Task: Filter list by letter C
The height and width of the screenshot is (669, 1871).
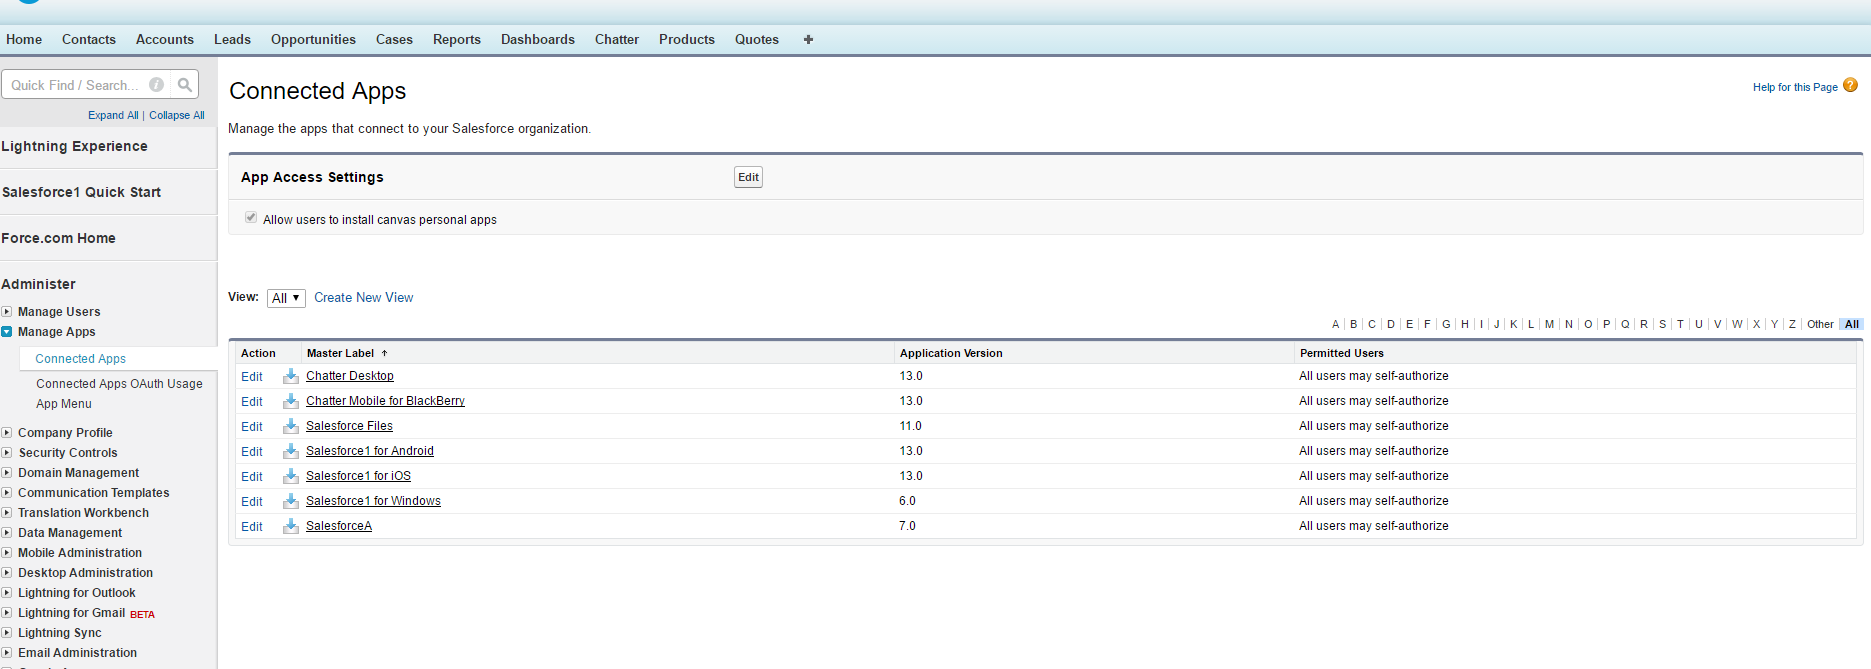Action: pyautogui.click(x=1372, y=324)
